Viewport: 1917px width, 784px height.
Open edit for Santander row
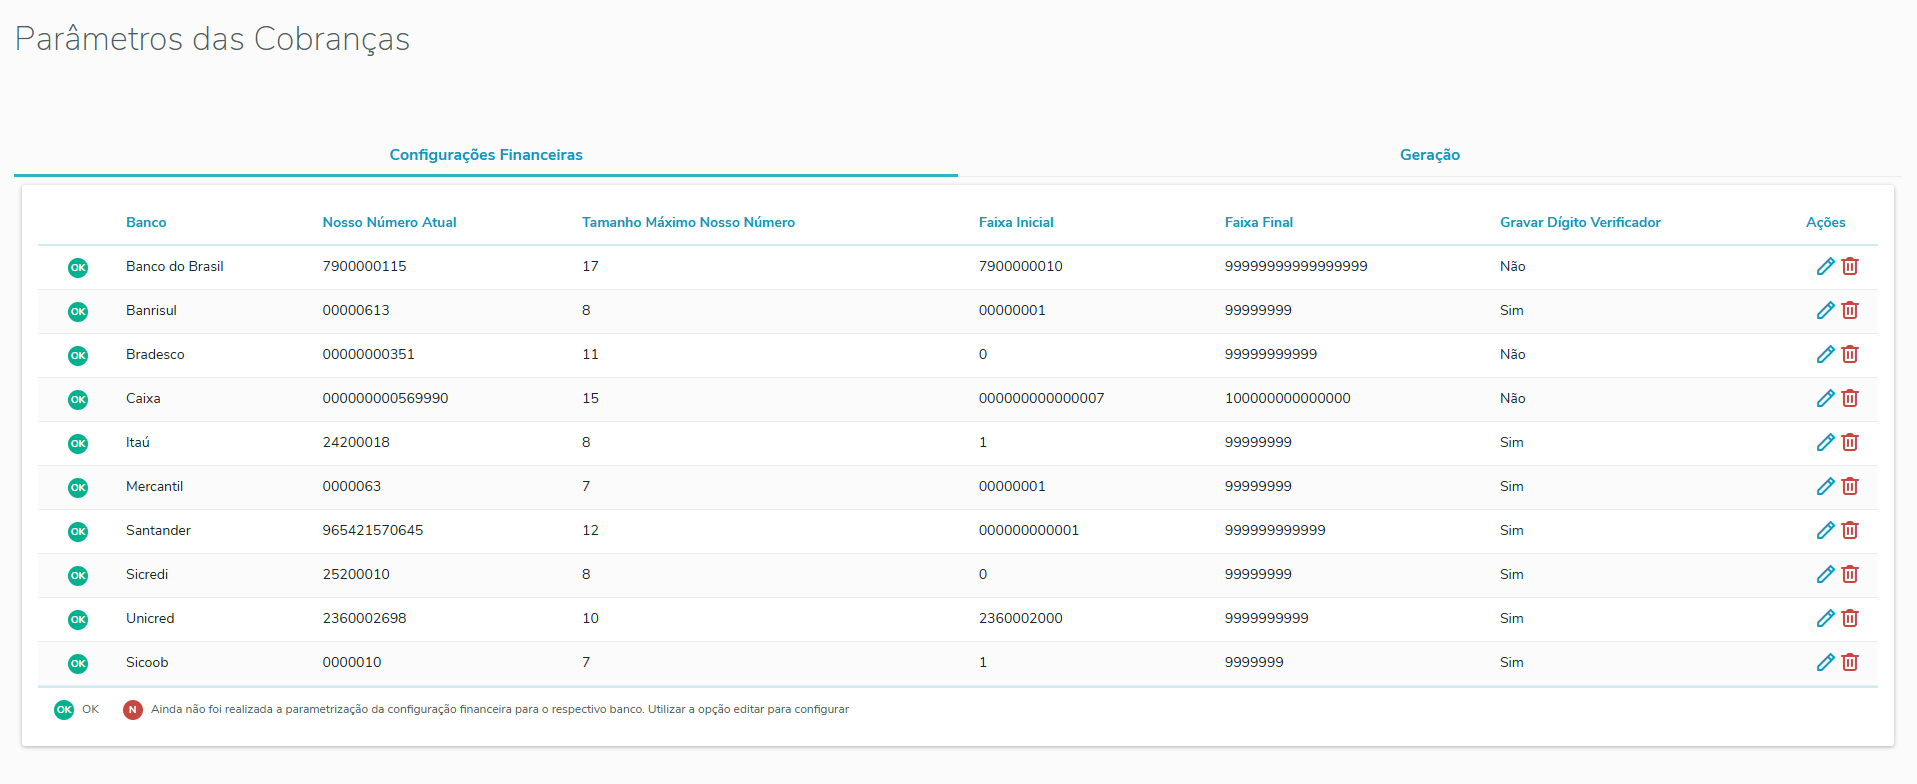tap(1825, 530)
